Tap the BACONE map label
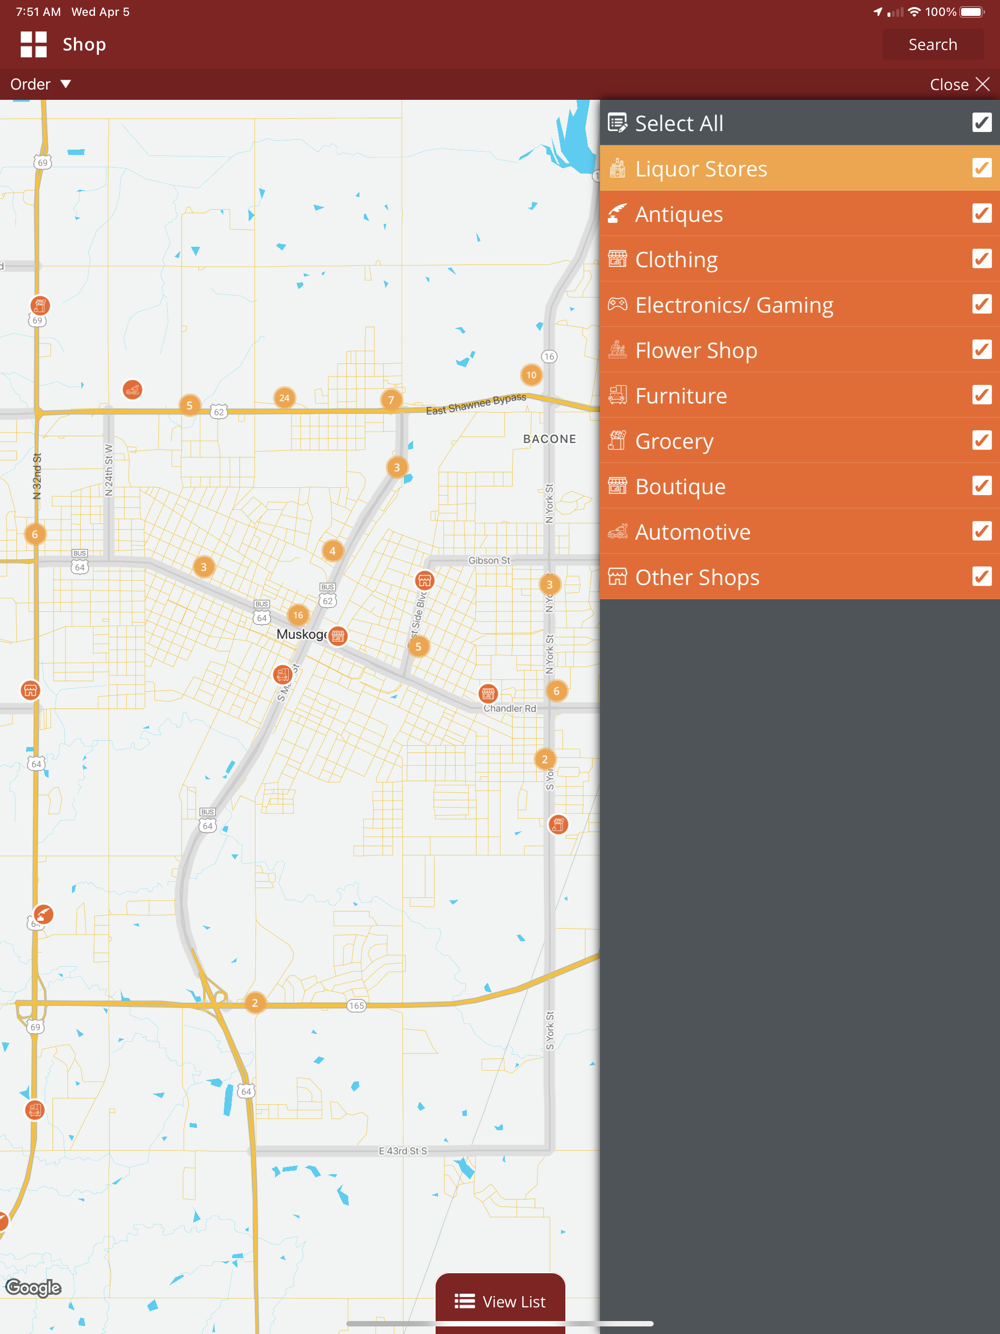Image resolution: width=1000 pixels, height=1334 pixels. [550, 439]
